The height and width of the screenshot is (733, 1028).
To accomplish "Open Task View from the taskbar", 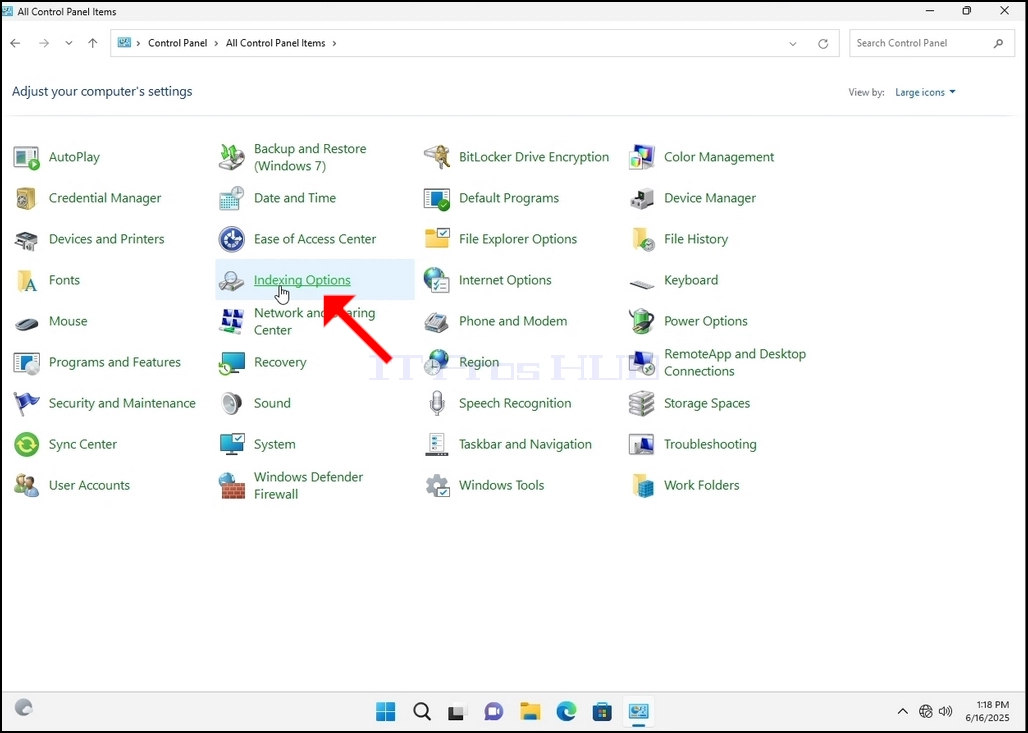I will click(457, 711).
